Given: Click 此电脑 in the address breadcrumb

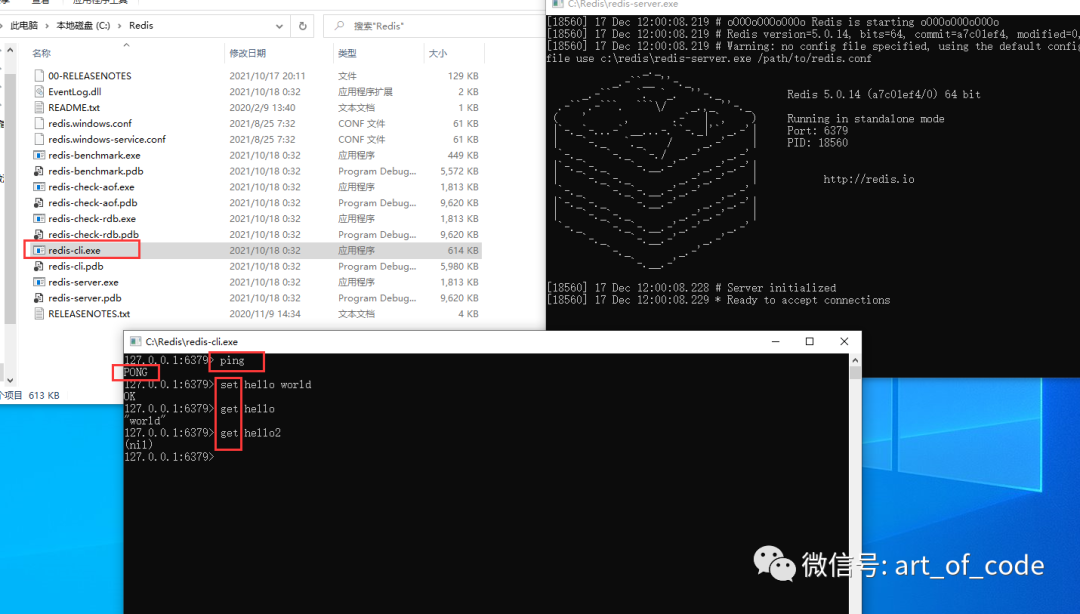Looking at the screenshot, I should (24, 25).
